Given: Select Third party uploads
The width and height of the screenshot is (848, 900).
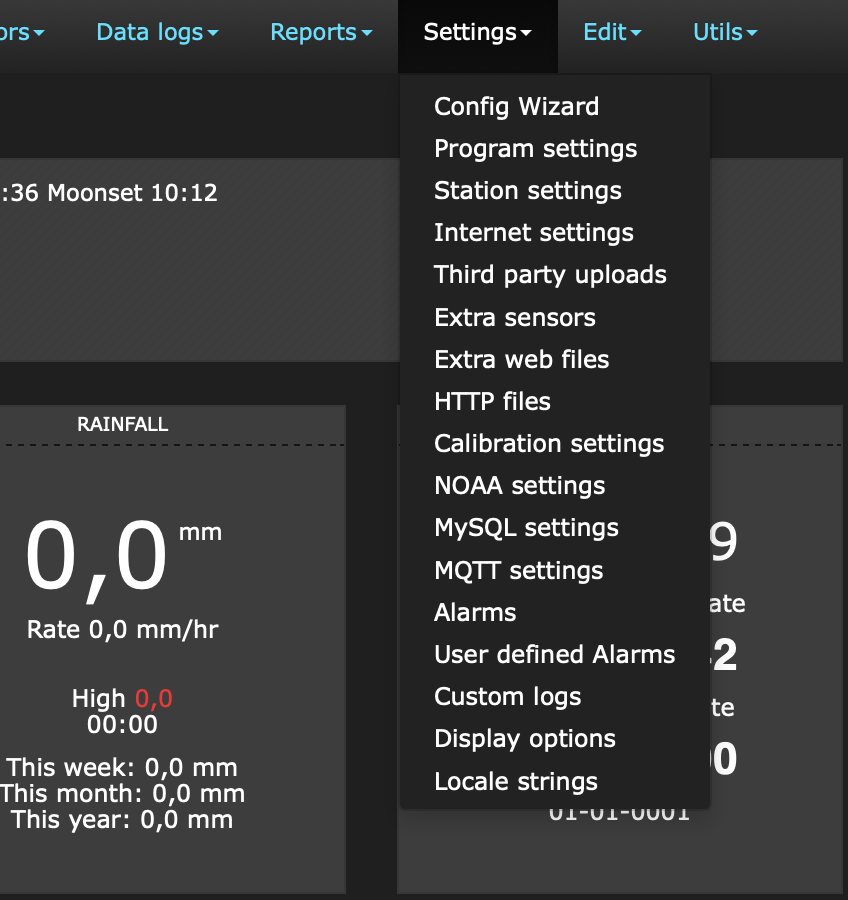Looking at the screenshot, I should [x=550, y=274].
